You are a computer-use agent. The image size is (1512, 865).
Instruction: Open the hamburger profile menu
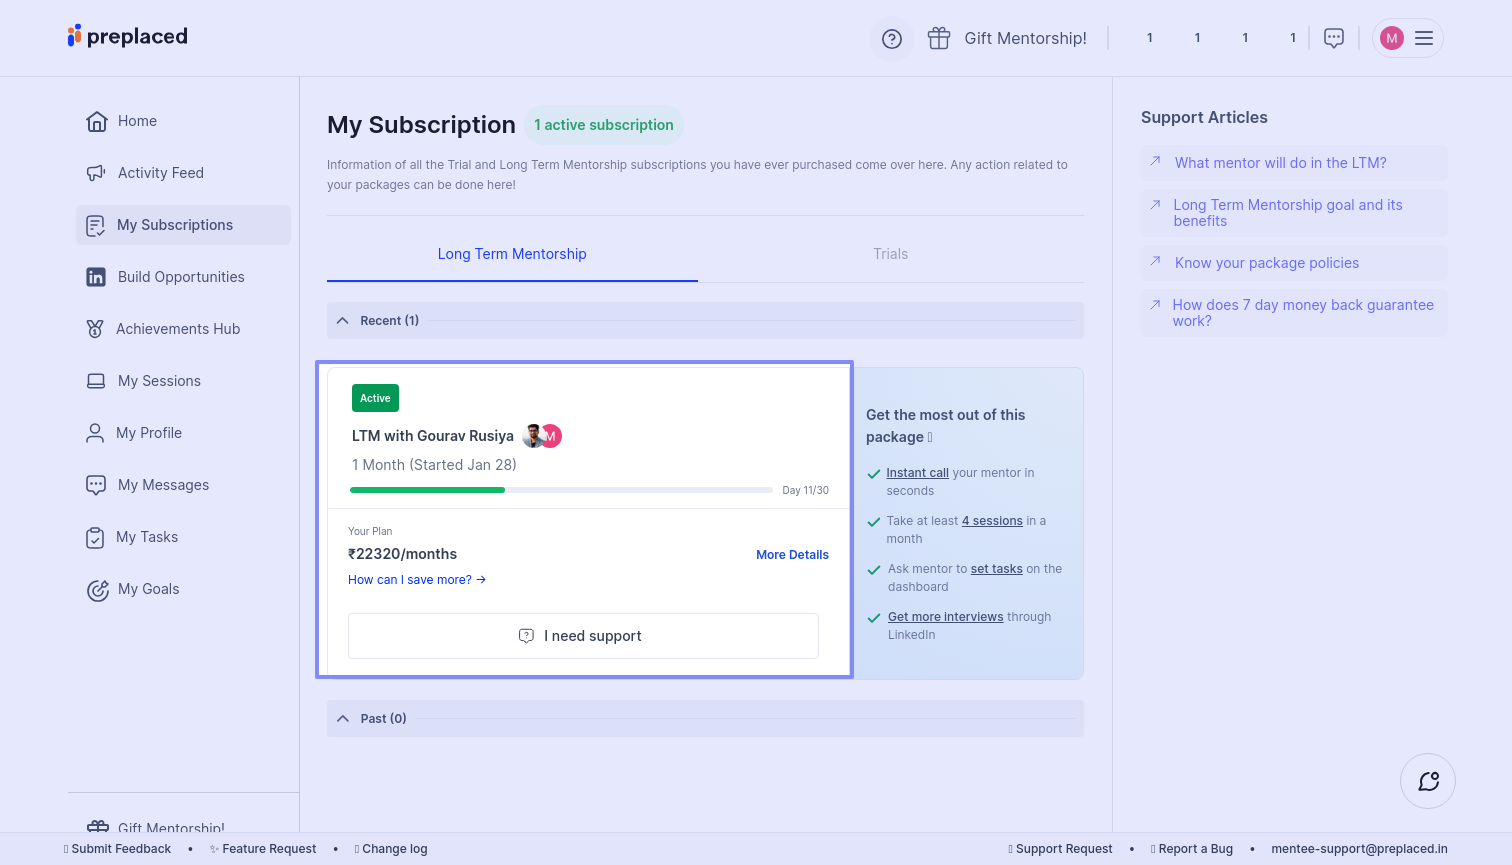click(1424, 38)
